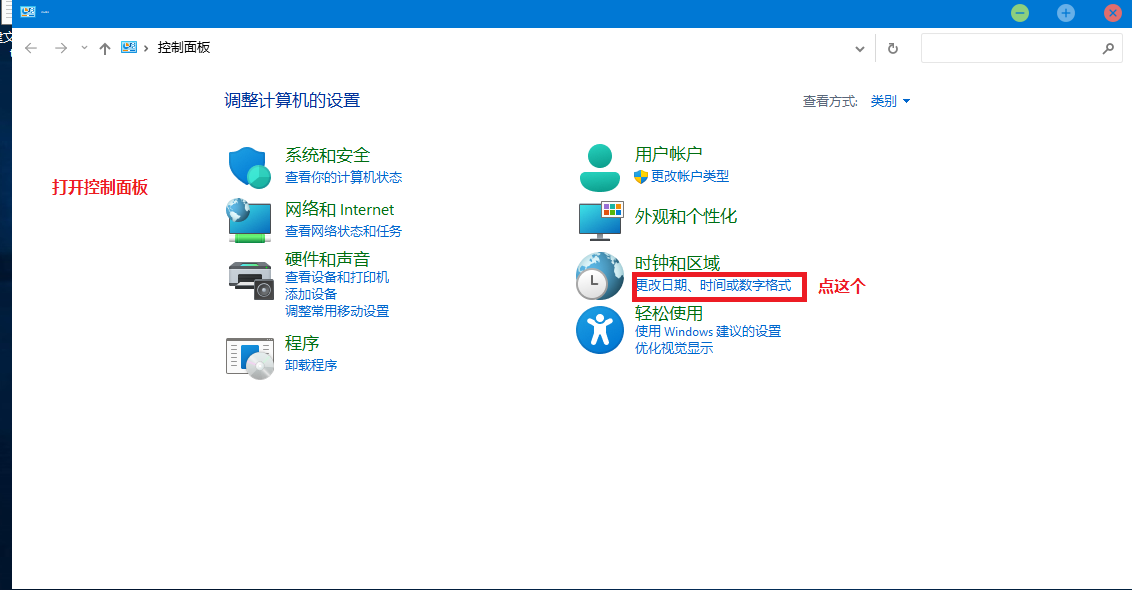Click the refresh button beside address bar
1132x590 pixels.
click(x=893, y=48)
